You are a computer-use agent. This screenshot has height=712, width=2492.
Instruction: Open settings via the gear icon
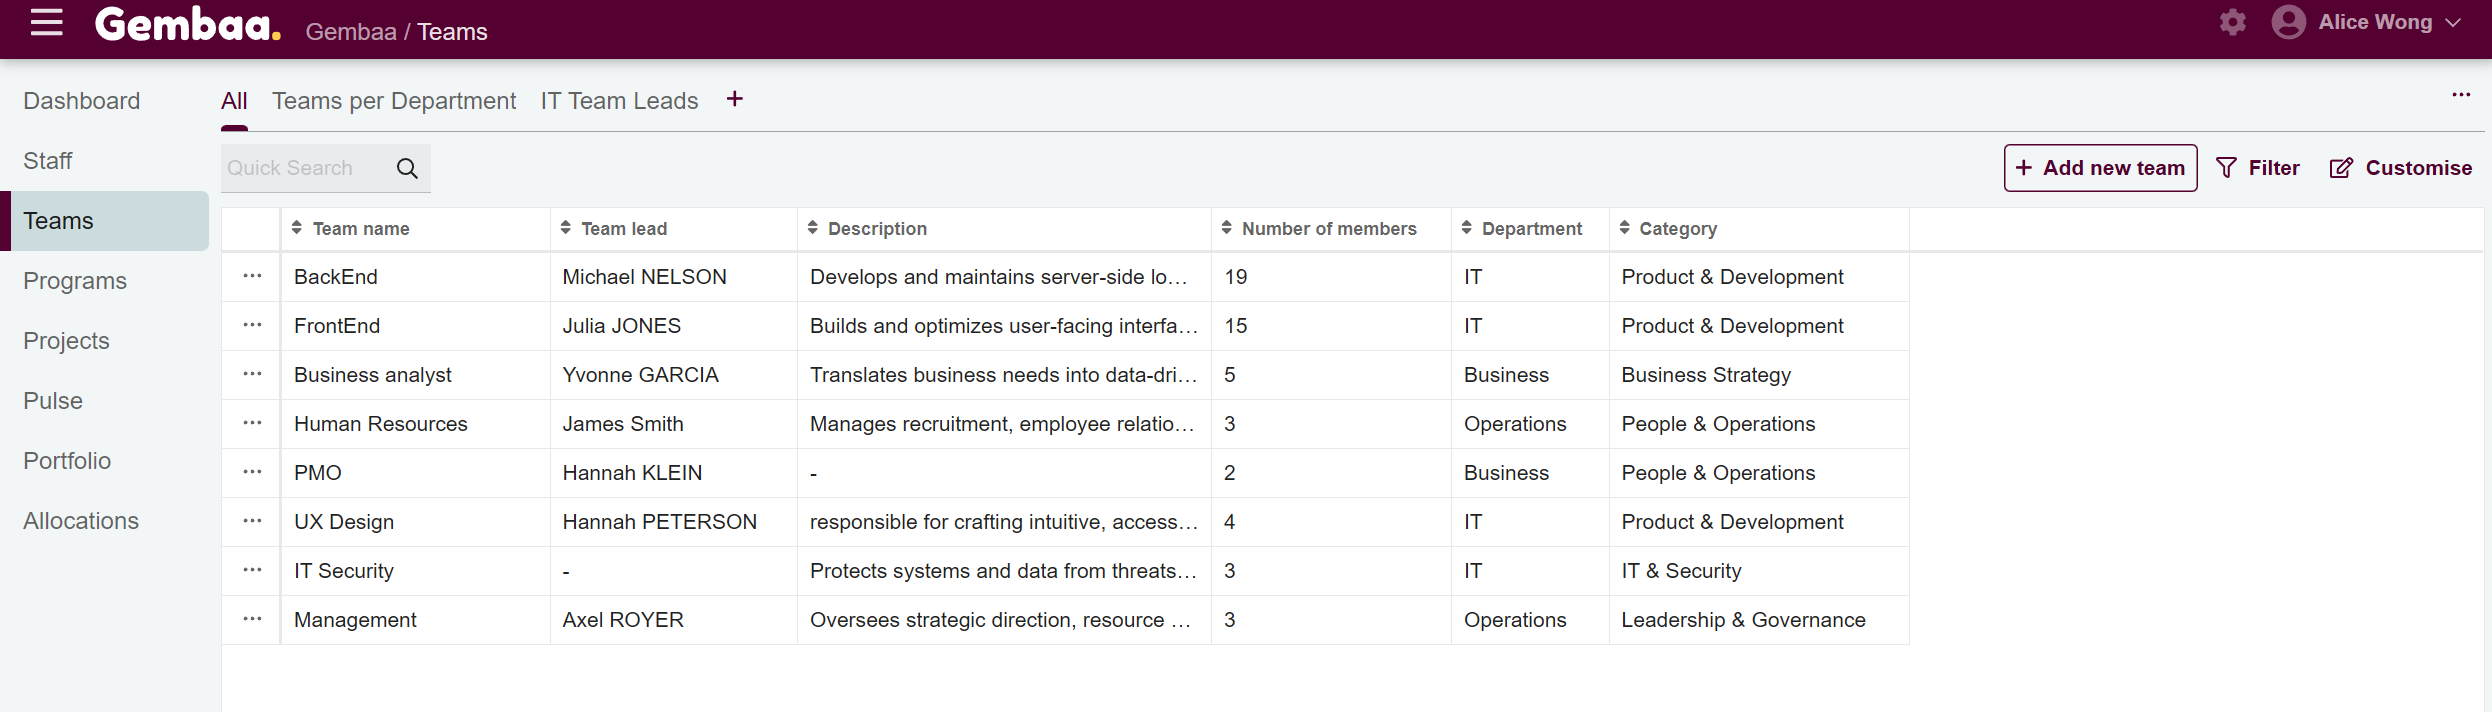[x=2232, y=22]
